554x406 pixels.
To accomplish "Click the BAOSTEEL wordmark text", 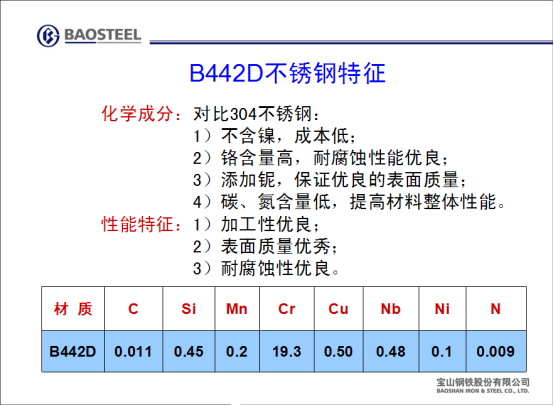I will click(x=102, y=35).
